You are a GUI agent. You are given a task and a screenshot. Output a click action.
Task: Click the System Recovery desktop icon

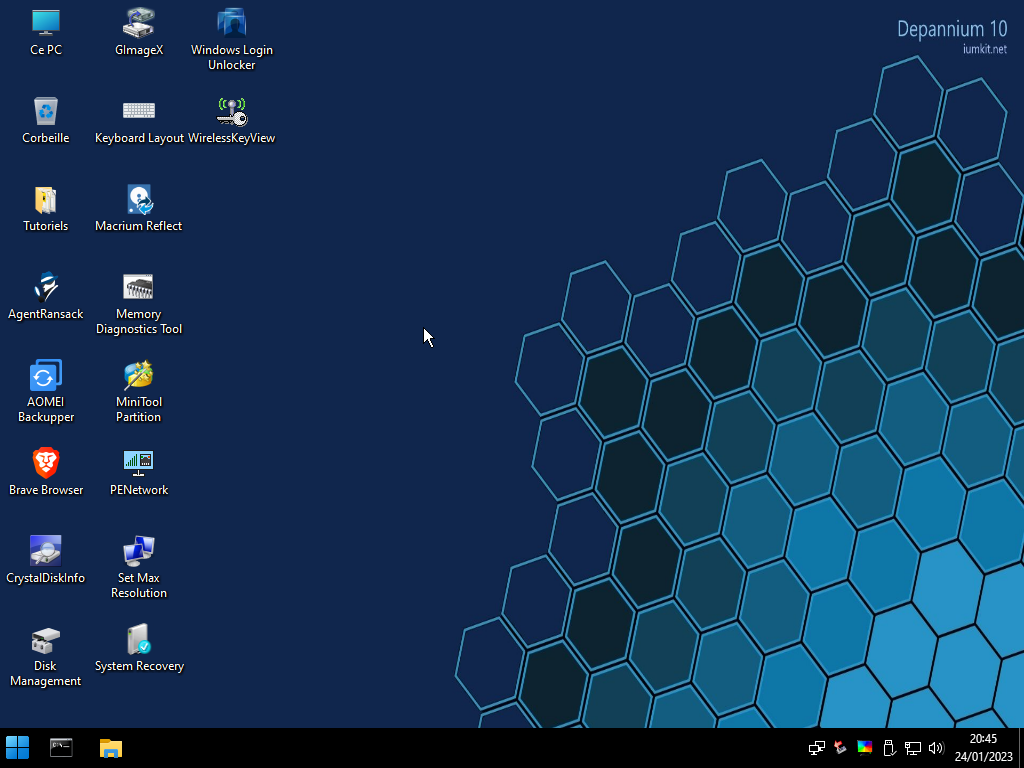[139, 648]
